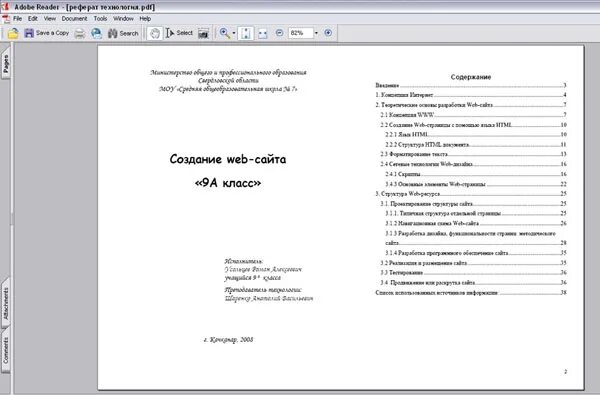The image size is (600, 395).
Task: Click contents entry '3. Структура Web-ресурса'
Action: click(x=471, y=194)
